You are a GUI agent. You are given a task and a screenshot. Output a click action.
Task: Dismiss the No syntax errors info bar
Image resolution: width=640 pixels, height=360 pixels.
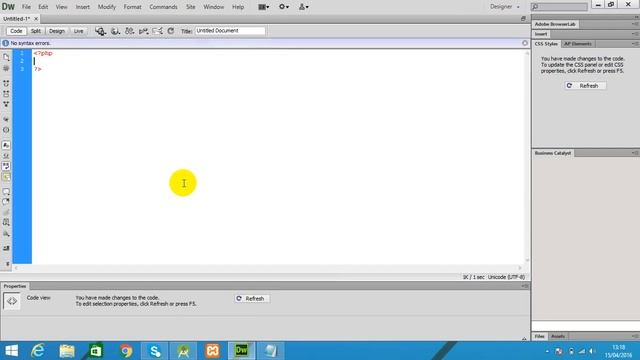[525, 43]
